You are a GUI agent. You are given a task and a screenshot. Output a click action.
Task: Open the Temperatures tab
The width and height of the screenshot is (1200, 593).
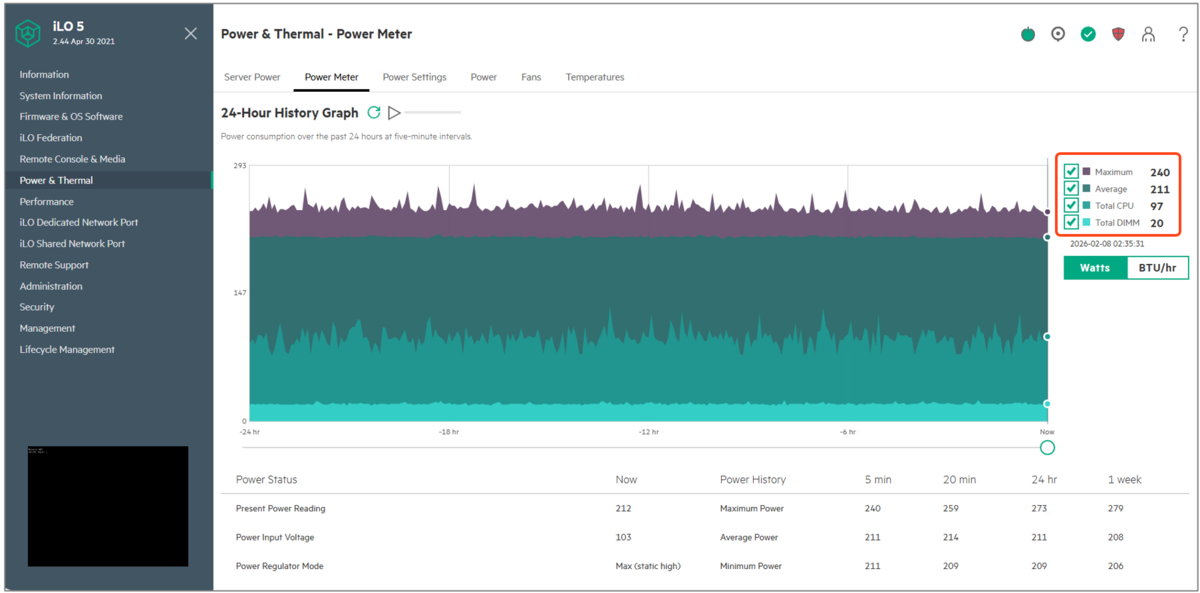click(595, 77)
